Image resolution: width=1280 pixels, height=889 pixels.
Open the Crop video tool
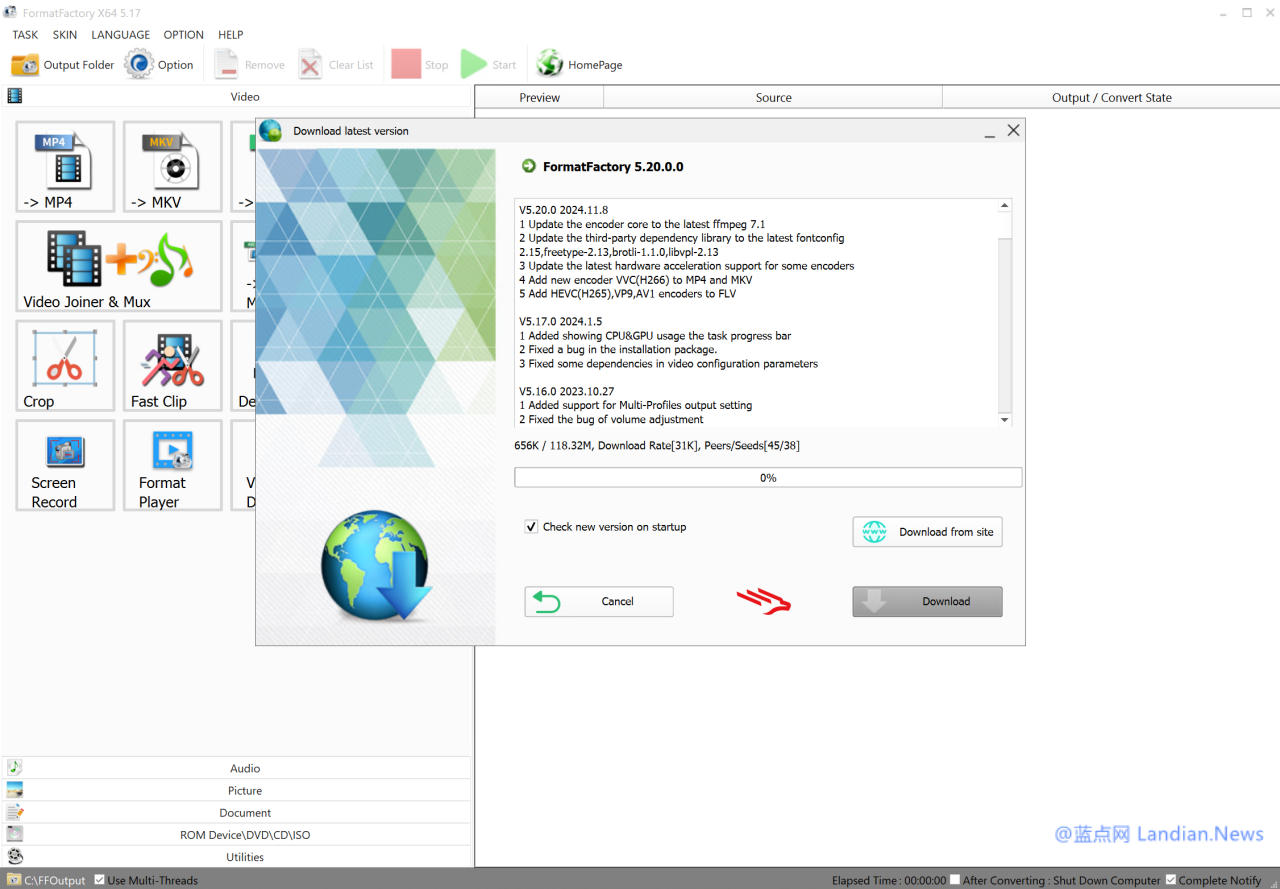[x=65, y=366]
